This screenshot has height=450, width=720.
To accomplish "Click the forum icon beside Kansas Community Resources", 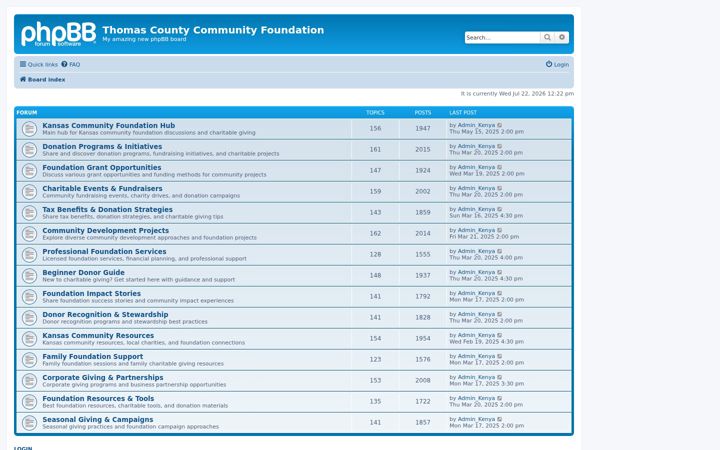I will point(29,339).
